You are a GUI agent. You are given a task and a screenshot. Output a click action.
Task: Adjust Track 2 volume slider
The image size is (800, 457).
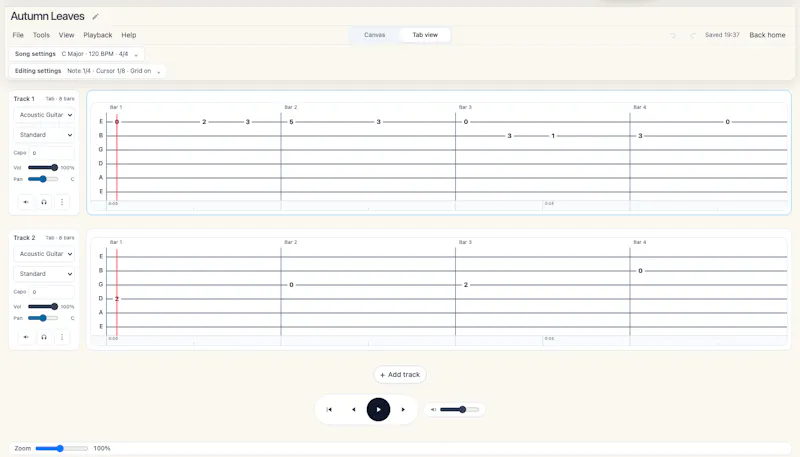(43, 307)
